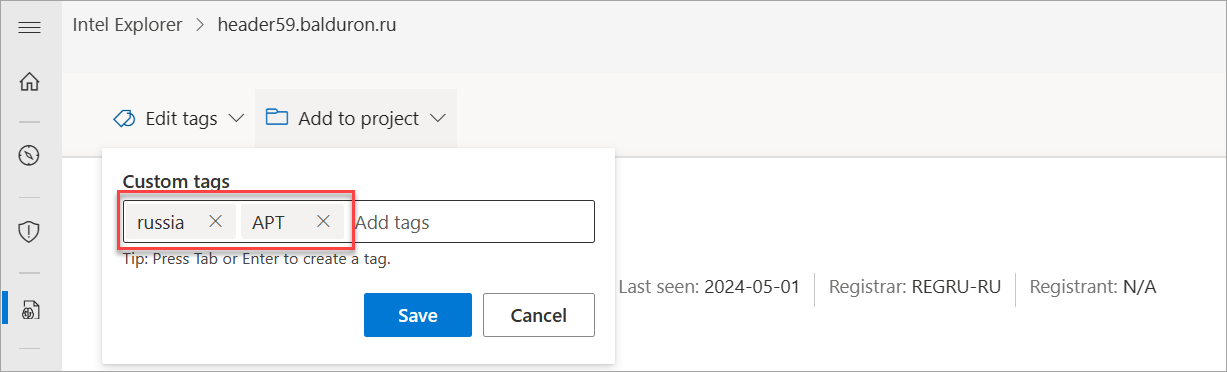The height and width of the screenshot is (372, 1227).
Task: Remove the russia tag
Action: pyautogui.click(x=215, y=222)
